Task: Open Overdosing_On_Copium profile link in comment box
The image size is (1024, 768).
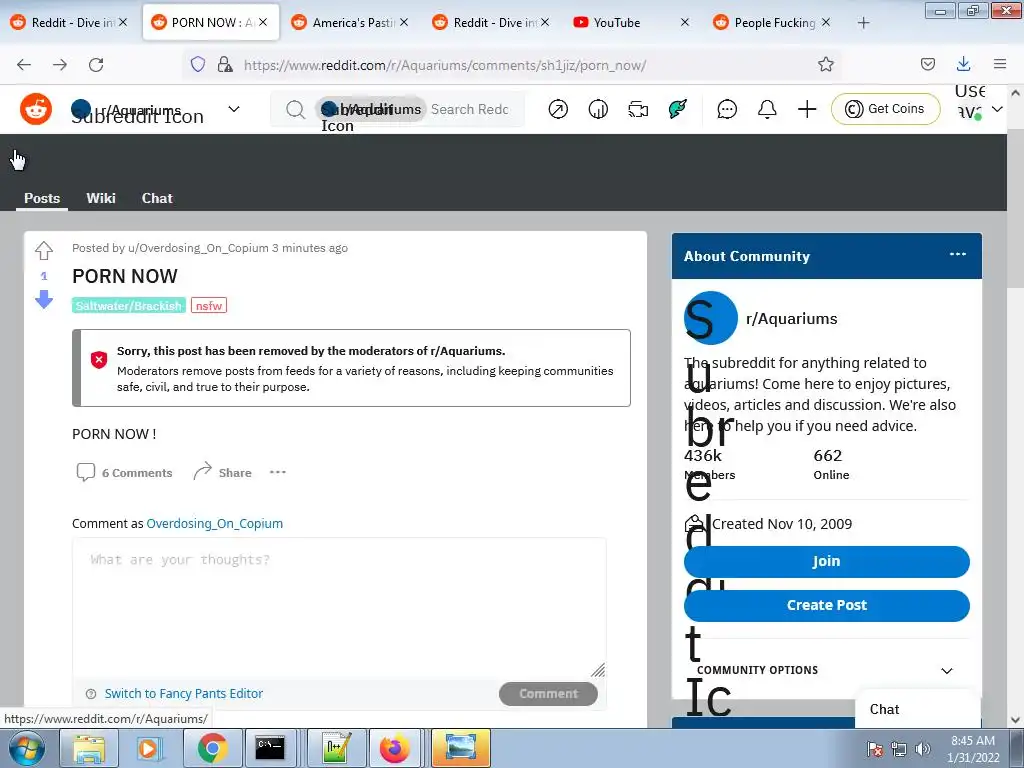Action: click(x=214, y=523)
